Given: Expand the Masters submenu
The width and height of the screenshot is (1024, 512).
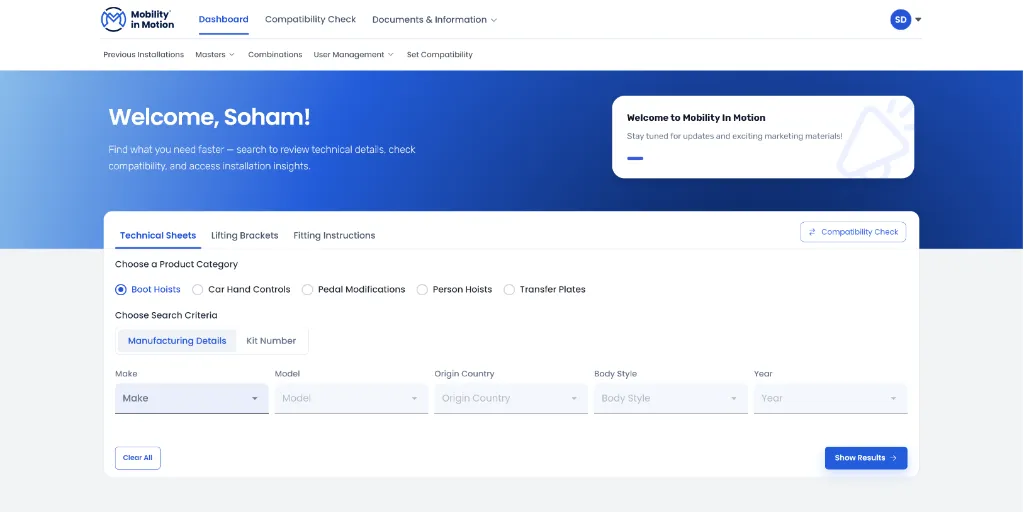Looking at the screenshot, I should click(215, 55).
